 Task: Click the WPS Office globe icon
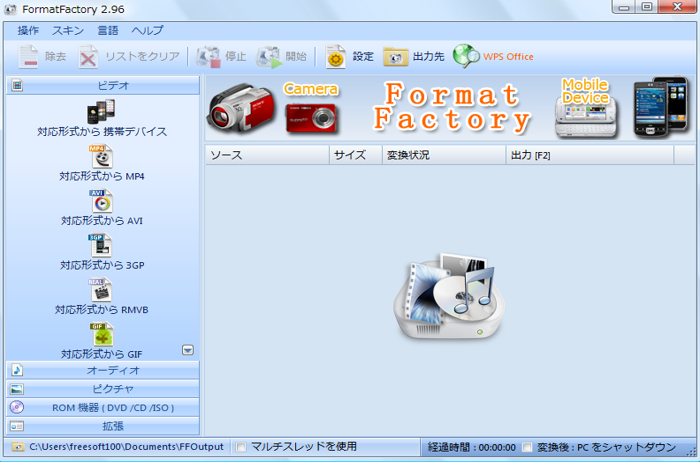coord(466,56)
